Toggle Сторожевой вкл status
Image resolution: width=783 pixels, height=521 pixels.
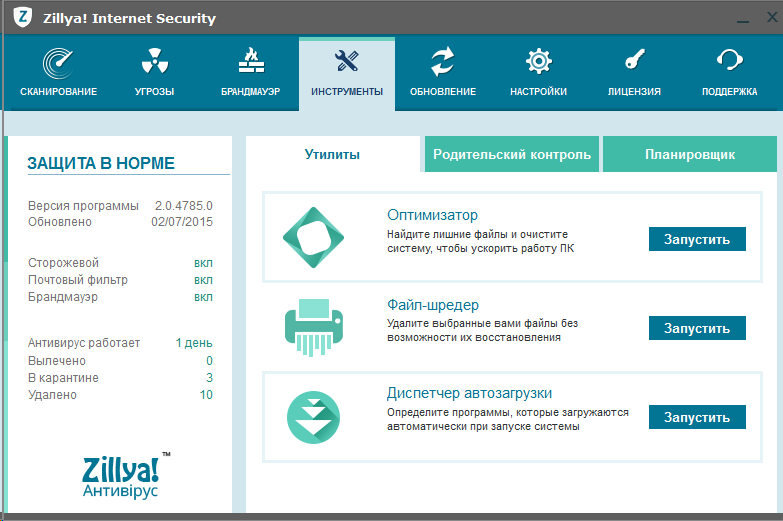coord(203,263)
